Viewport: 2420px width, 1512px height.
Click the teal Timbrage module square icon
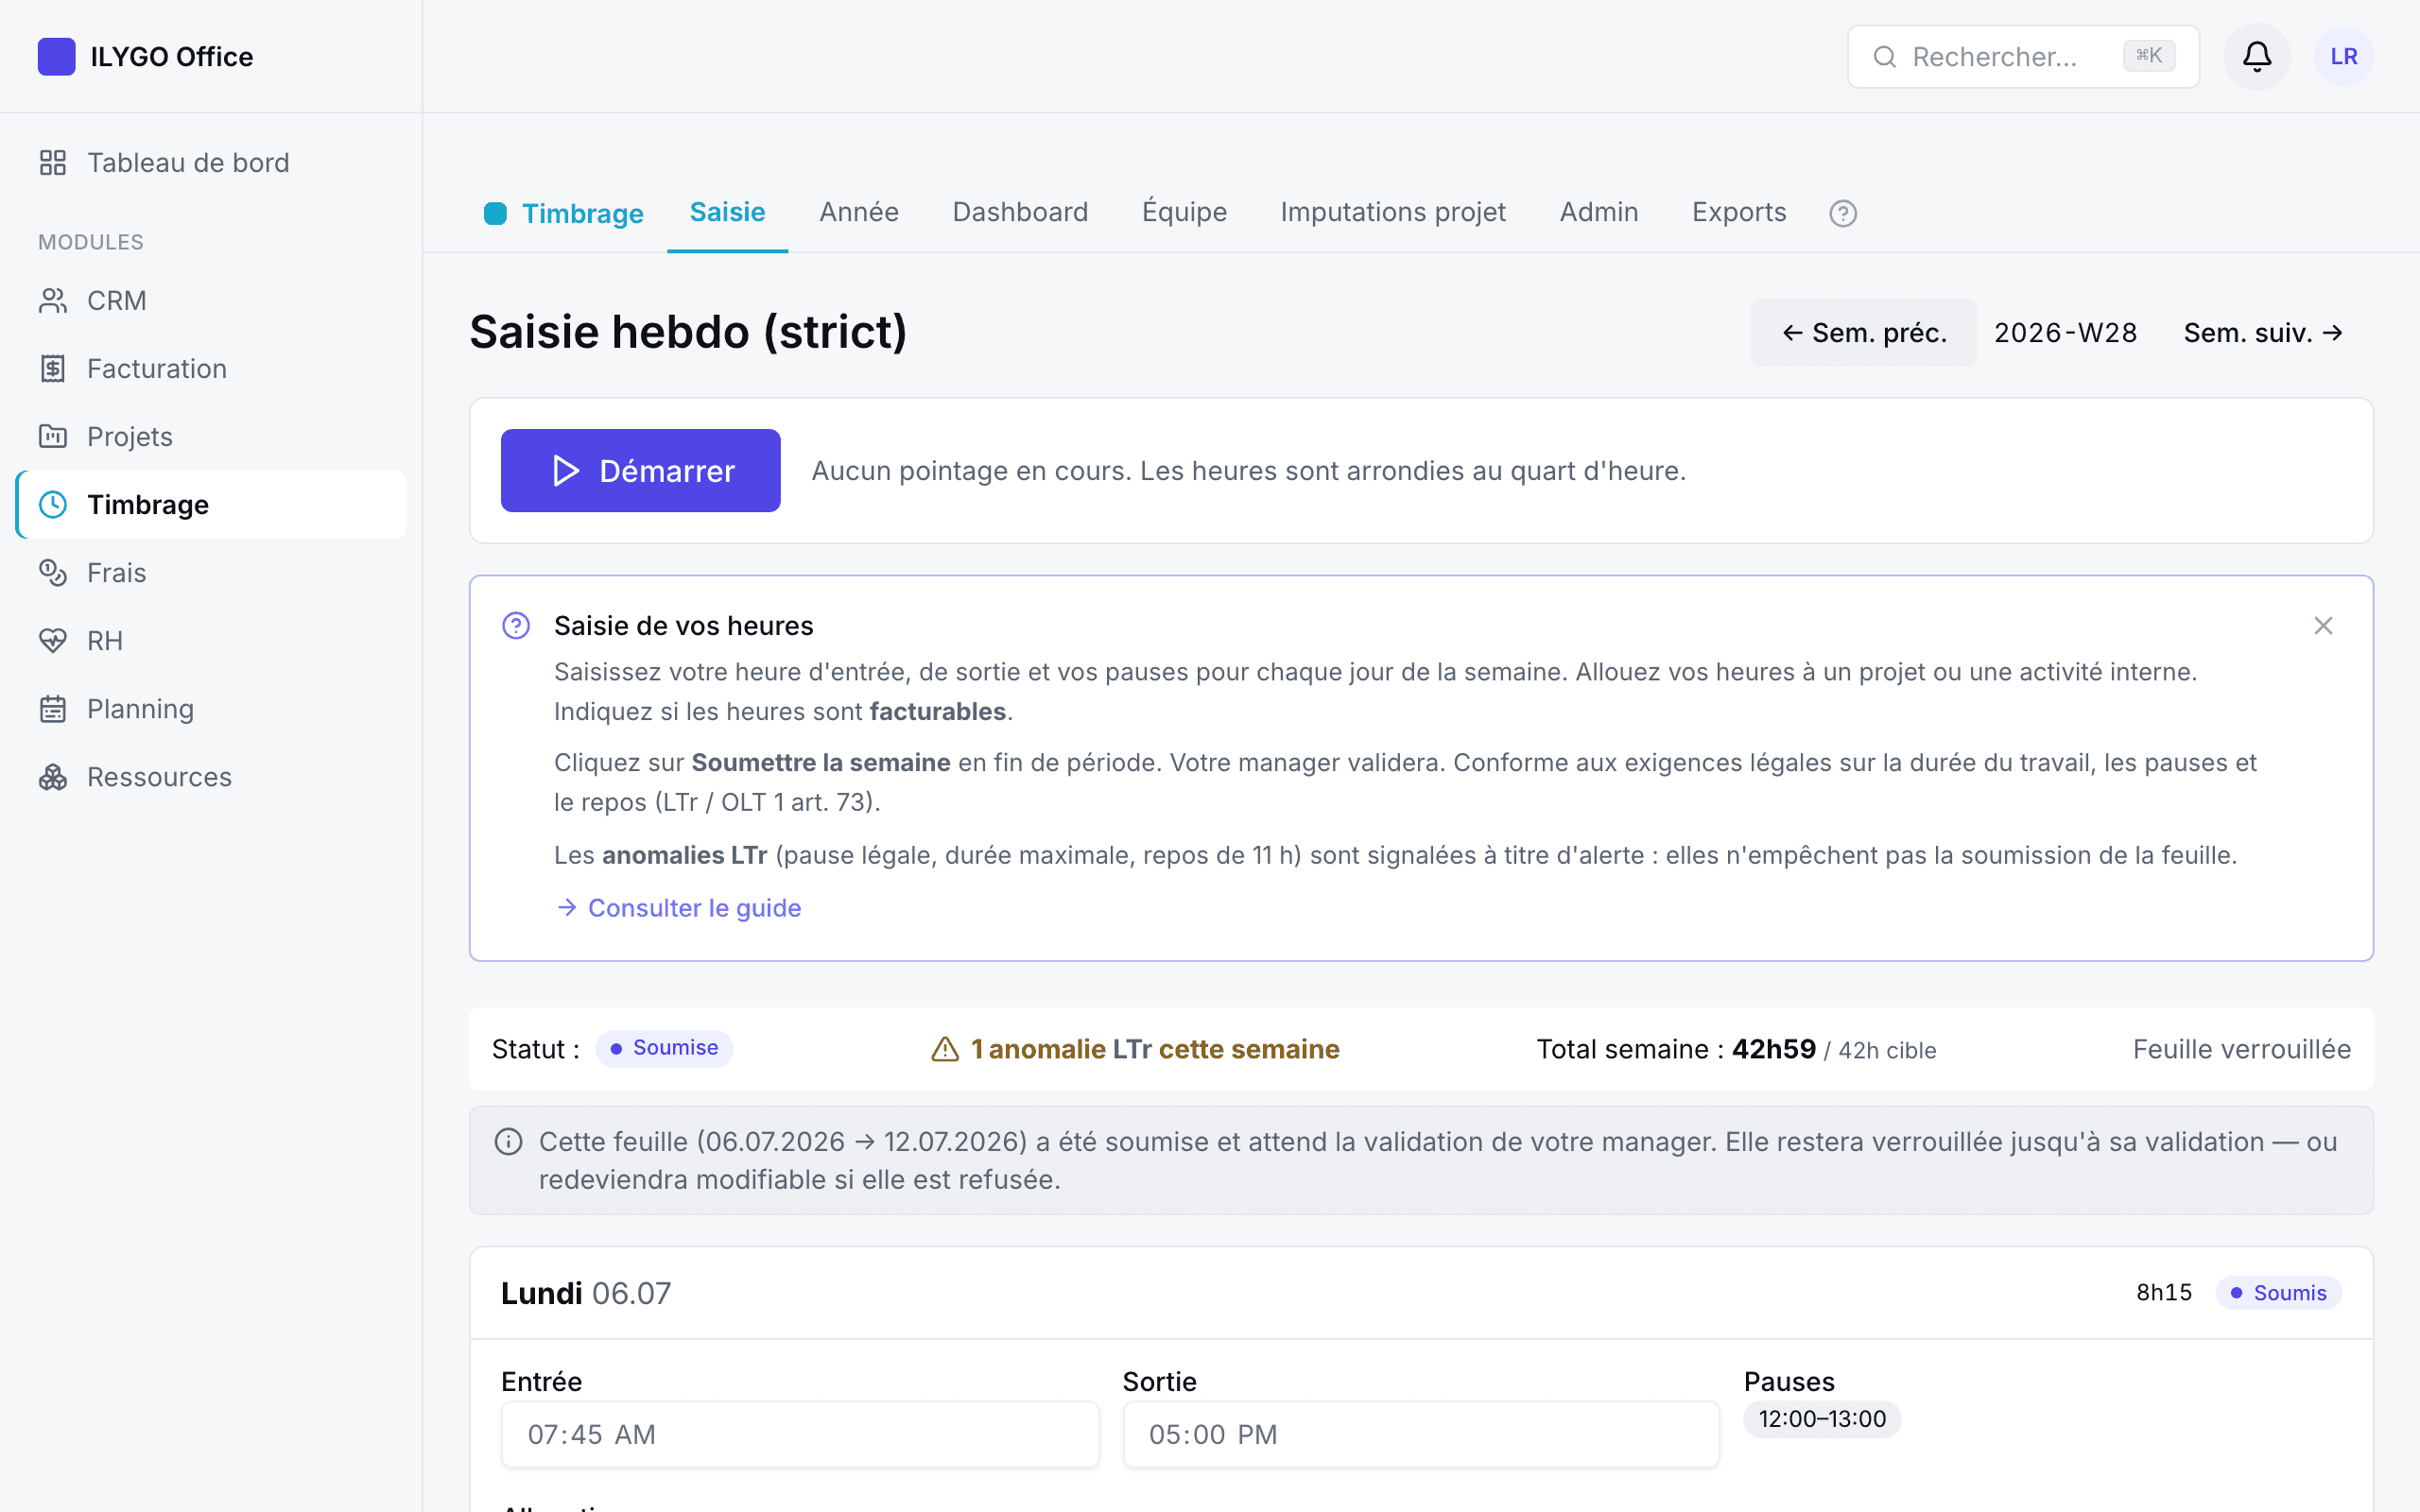click(495, 213)
